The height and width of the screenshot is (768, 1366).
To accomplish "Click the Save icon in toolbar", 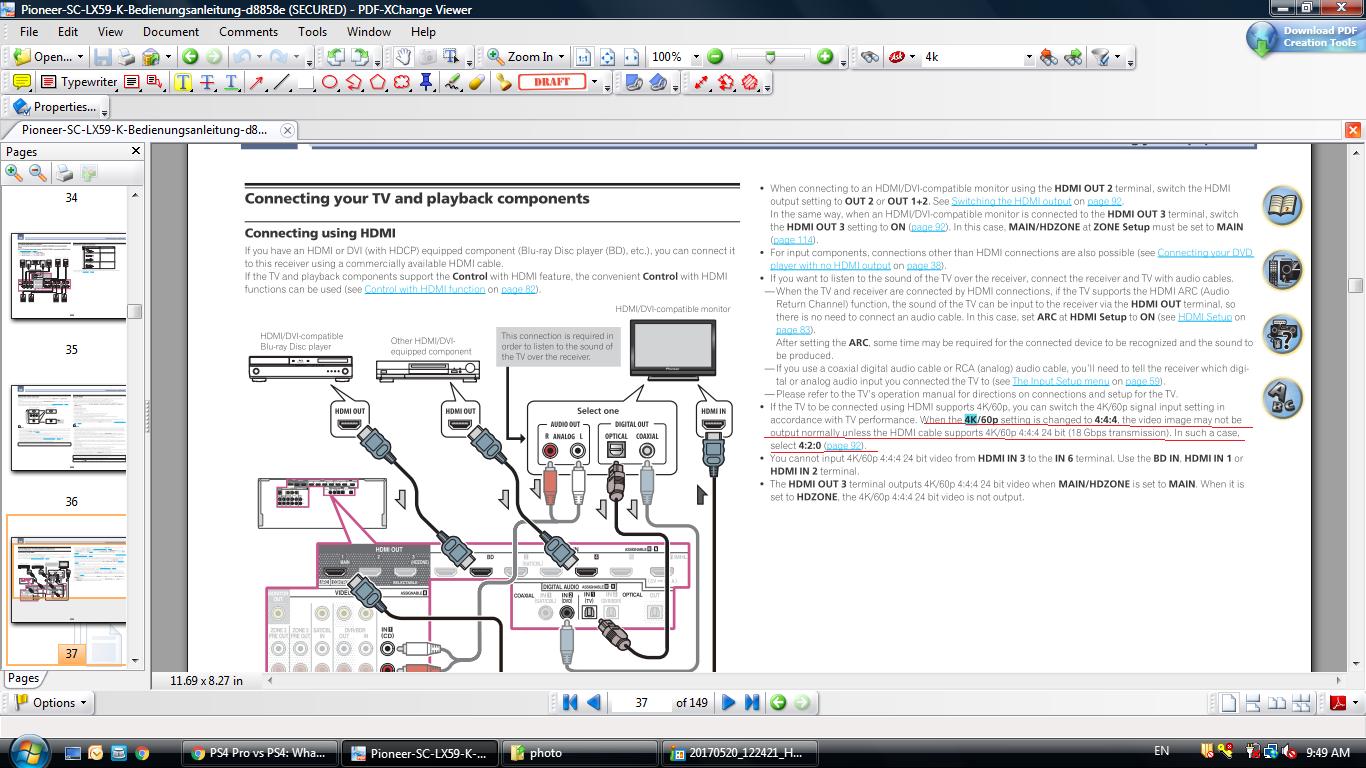I will tap(103, 57).
